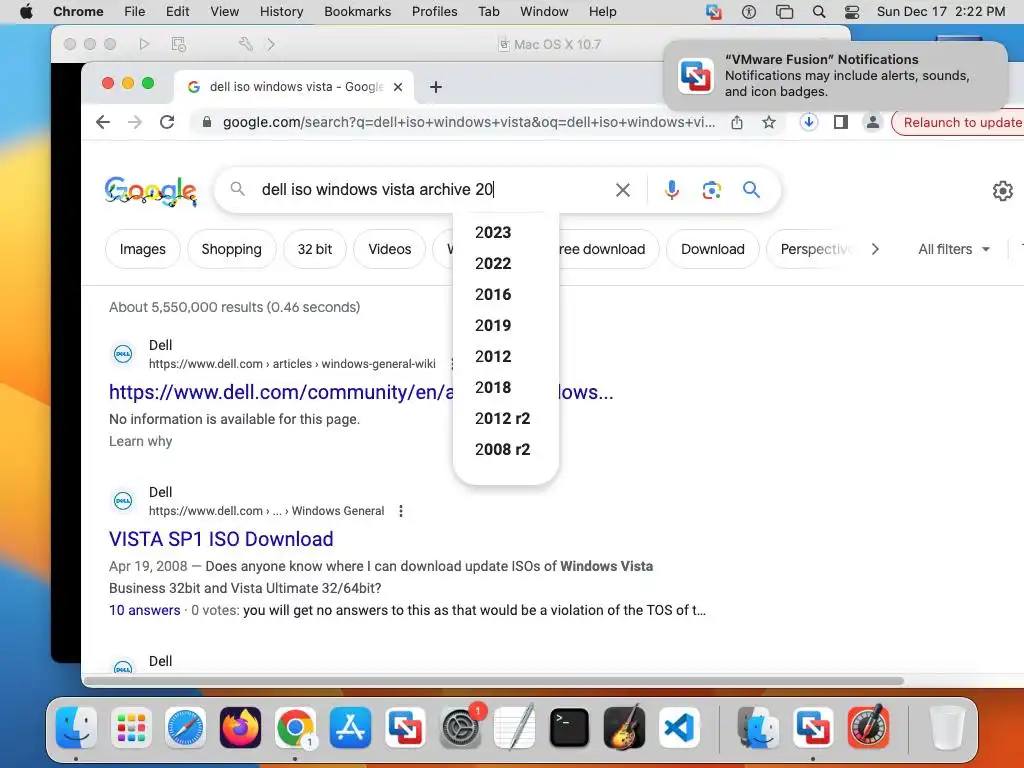Screen dimensions: 1024x768
Task: Open GarageBand from the Dock
Action: point(624,728)
